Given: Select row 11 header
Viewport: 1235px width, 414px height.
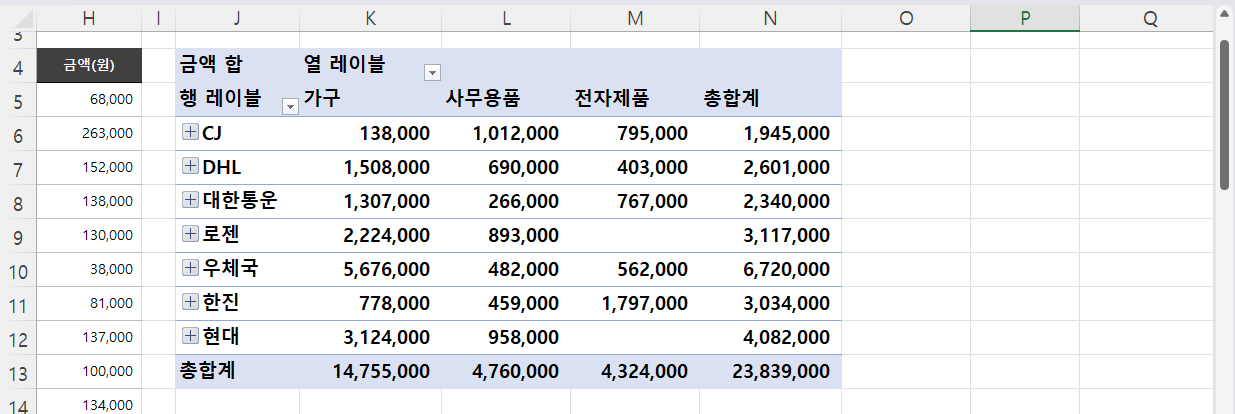Looking at the screenshot, I should pyautogui.click(x=17, y=305).
